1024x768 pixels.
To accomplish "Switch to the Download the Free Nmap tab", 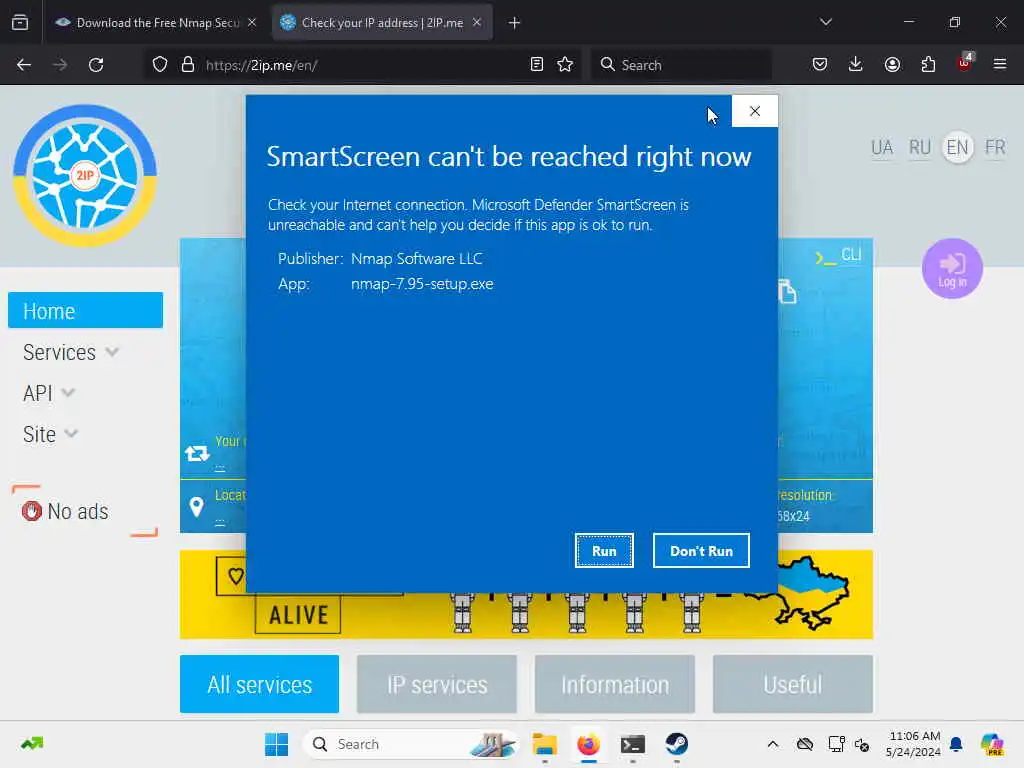I will point(157,23).
